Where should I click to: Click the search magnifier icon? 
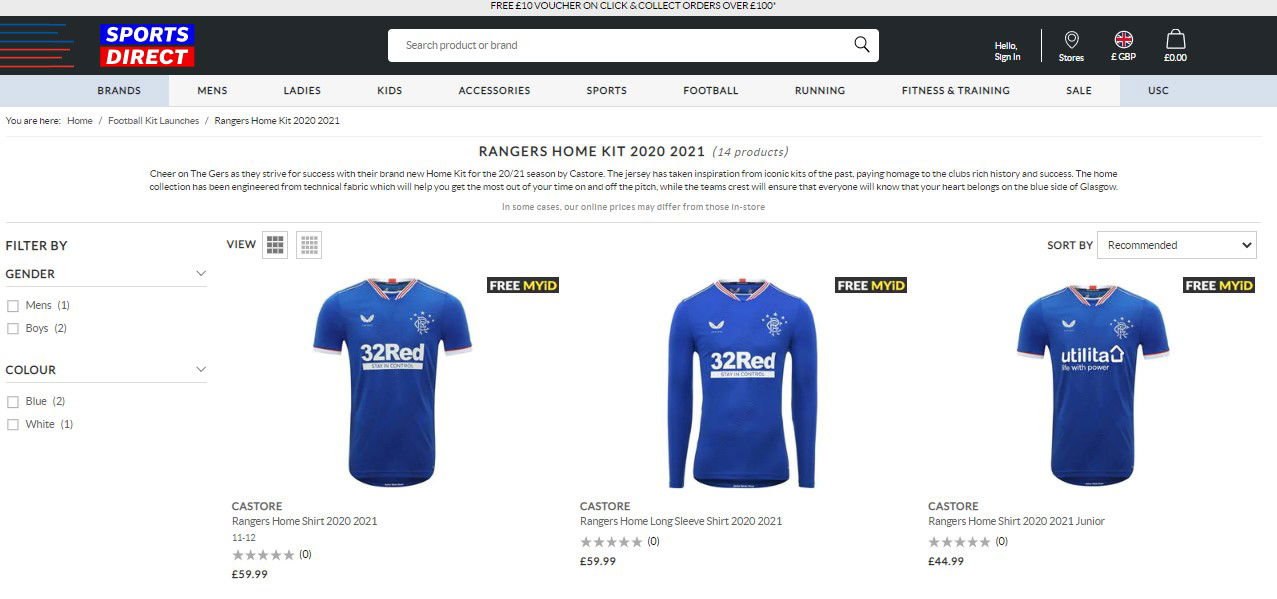coord(861,45)
